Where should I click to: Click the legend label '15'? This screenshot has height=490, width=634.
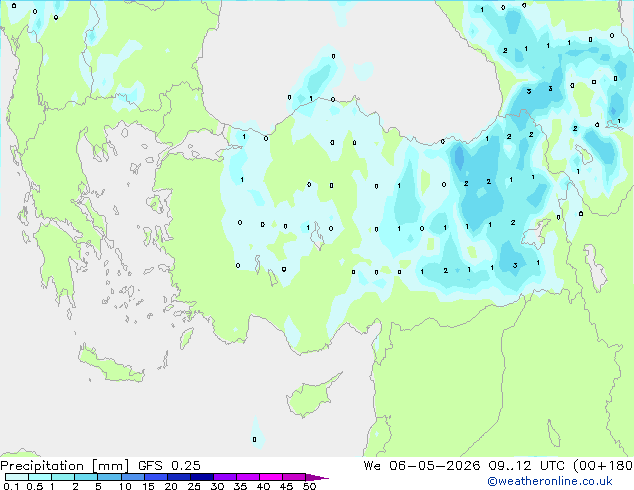(148, 486)
